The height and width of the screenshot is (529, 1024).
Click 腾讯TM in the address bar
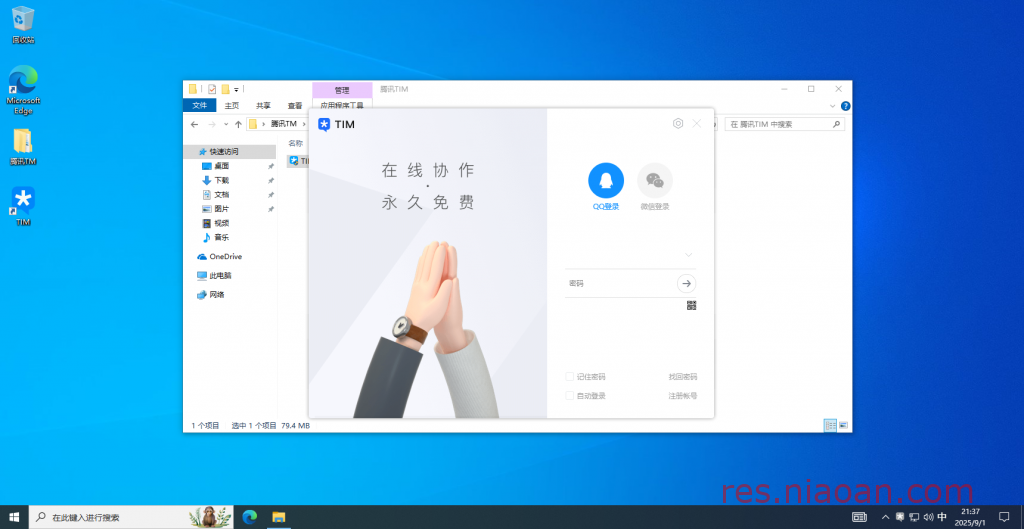coord(283,124)
